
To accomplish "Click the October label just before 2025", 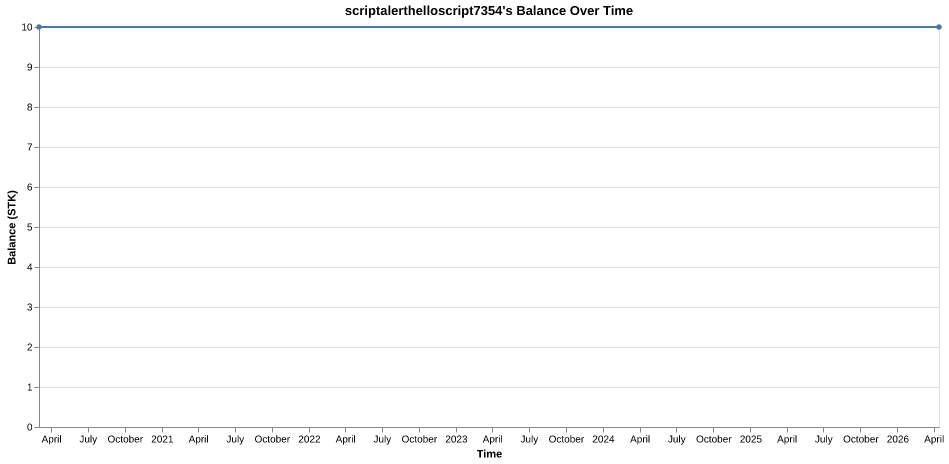I will tap(714, 439).
